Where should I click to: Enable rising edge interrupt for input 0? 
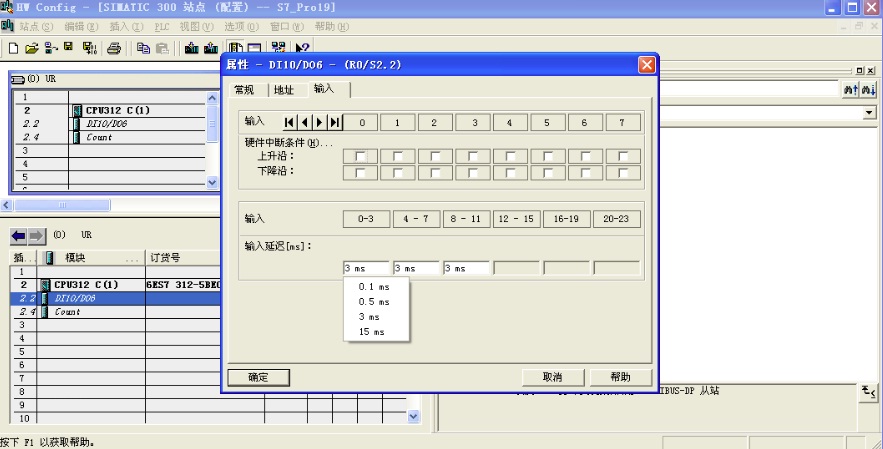point(360,156)
